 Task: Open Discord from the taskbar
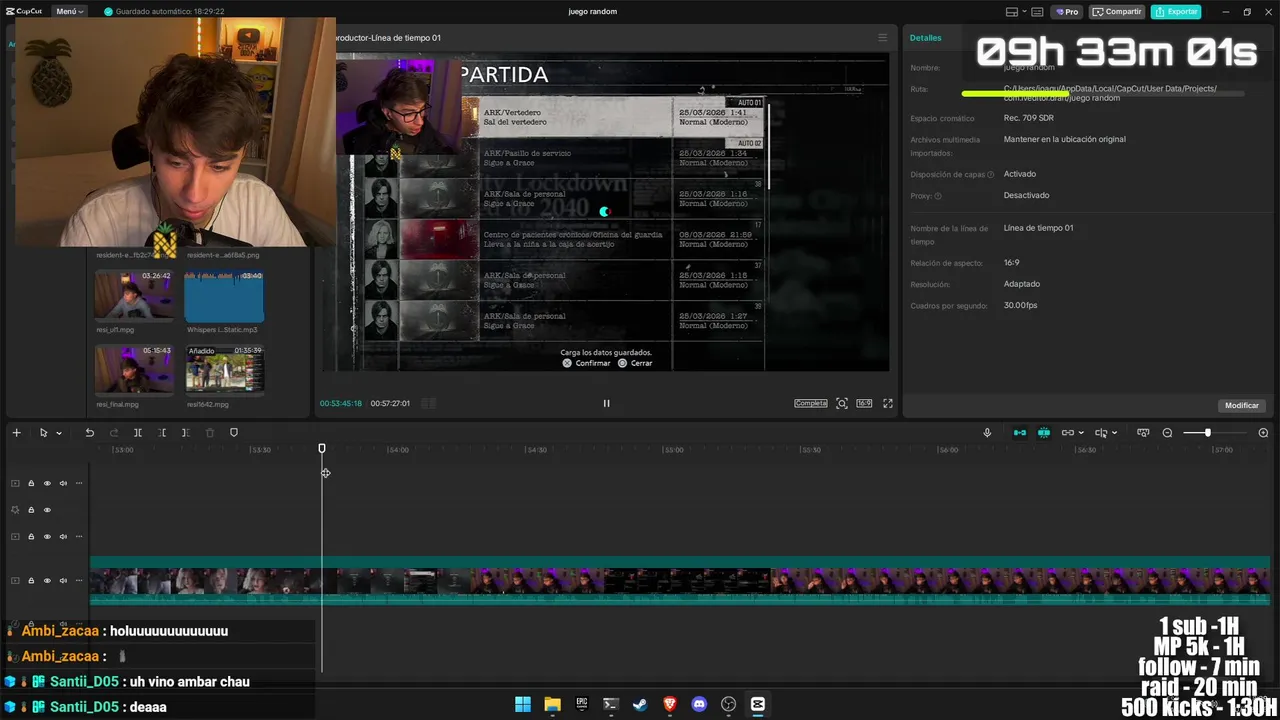click(x=699, y=704)
